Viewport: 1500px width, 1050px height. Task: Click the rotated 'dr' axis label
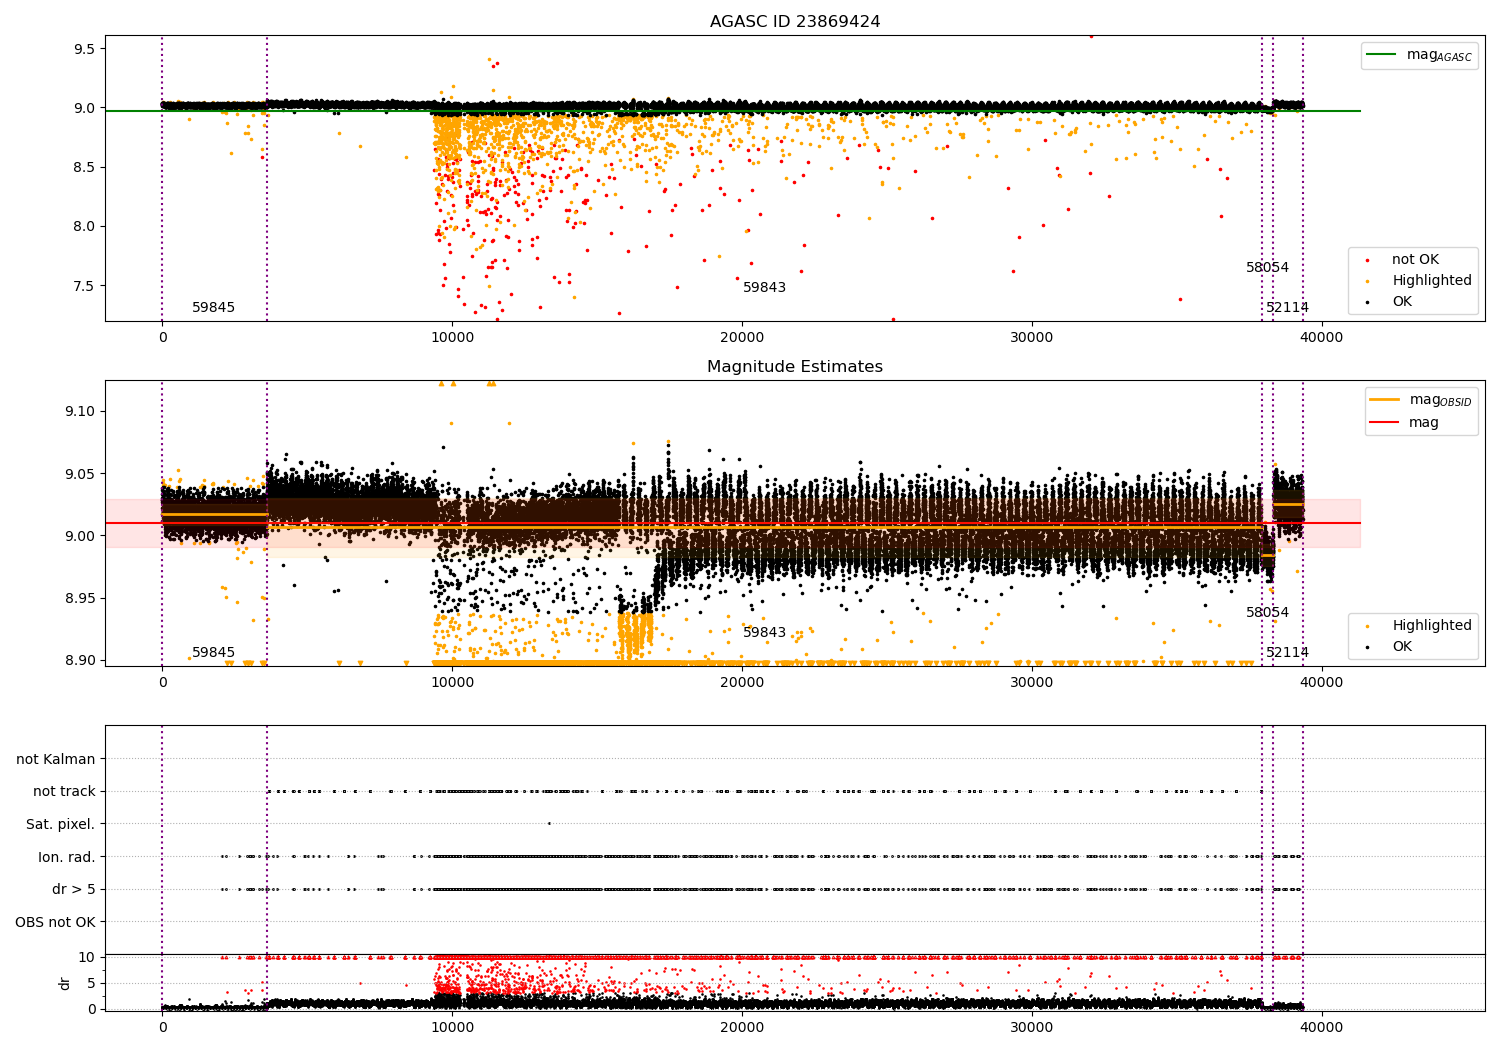pyautogui.click(x=65, y=983)
